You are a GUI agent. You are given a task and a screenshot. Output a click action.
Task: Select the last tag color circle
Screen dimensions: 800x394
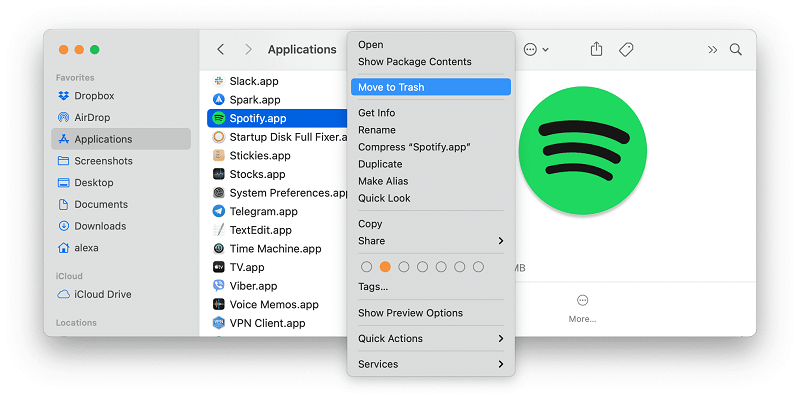coord(478,267)
